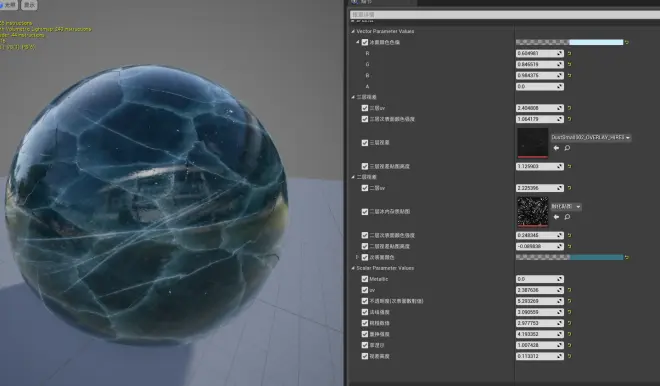660x386 pixels.
Task: Browse to DustSmall002 texture in Content Browser
Action: tap(567, 148)
